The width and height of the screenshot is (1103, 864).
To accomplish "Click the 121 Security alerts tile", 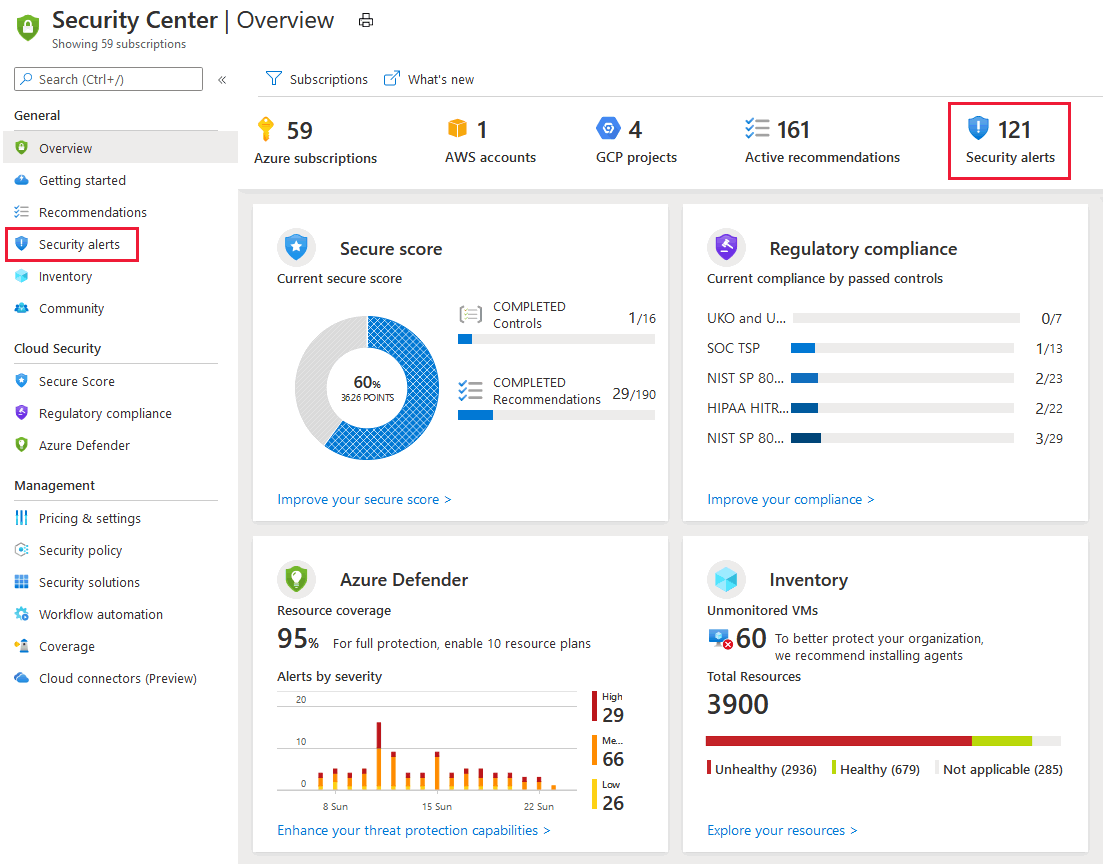I will tap(1009, 141).
